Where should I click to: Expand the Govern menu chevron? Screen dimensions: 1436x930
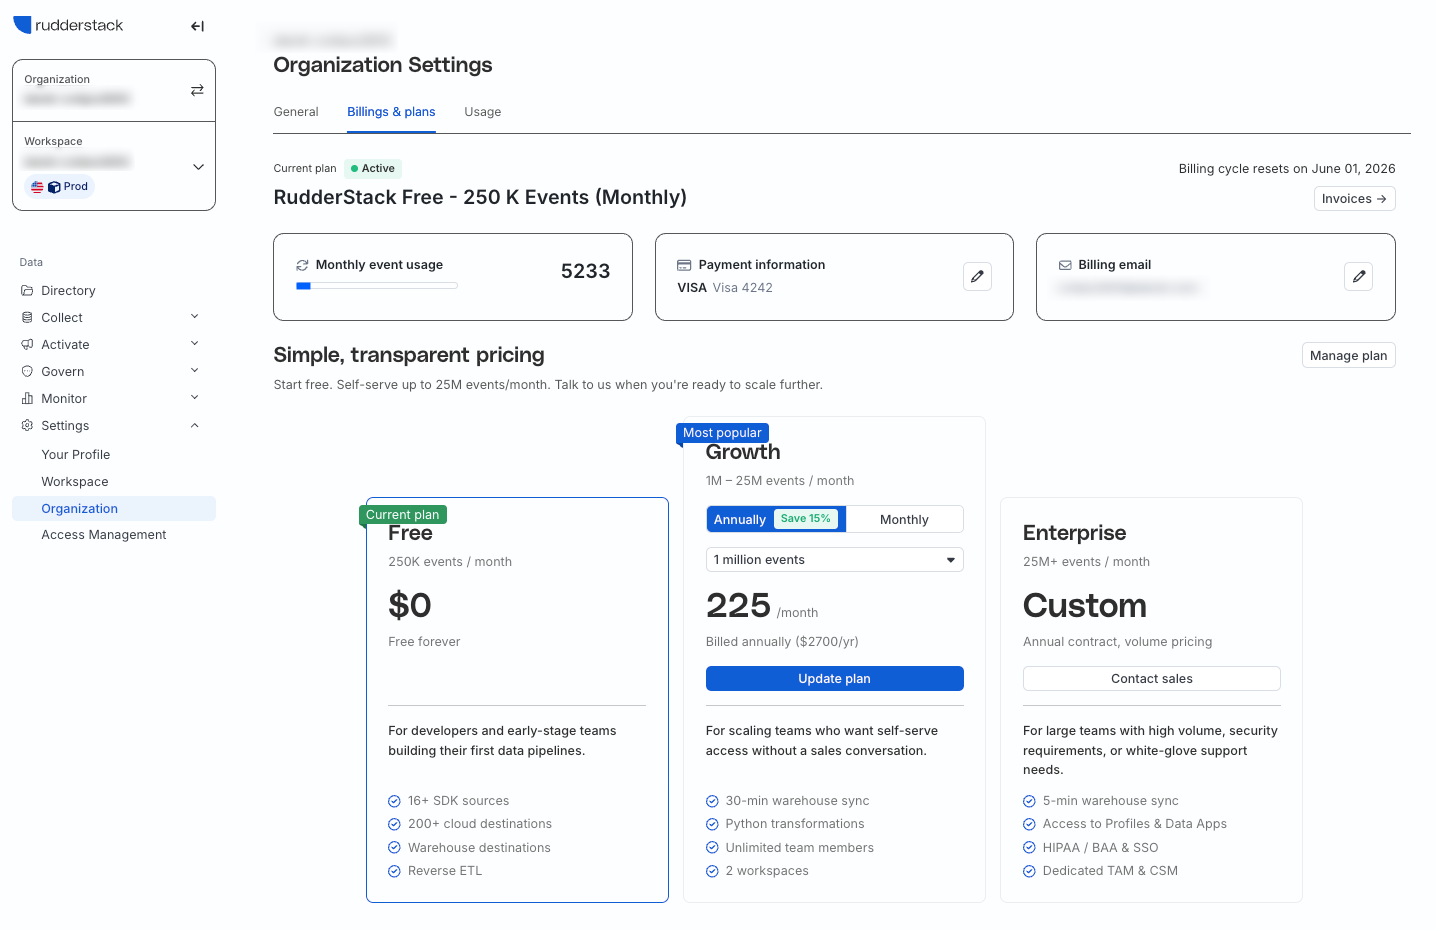195,371
